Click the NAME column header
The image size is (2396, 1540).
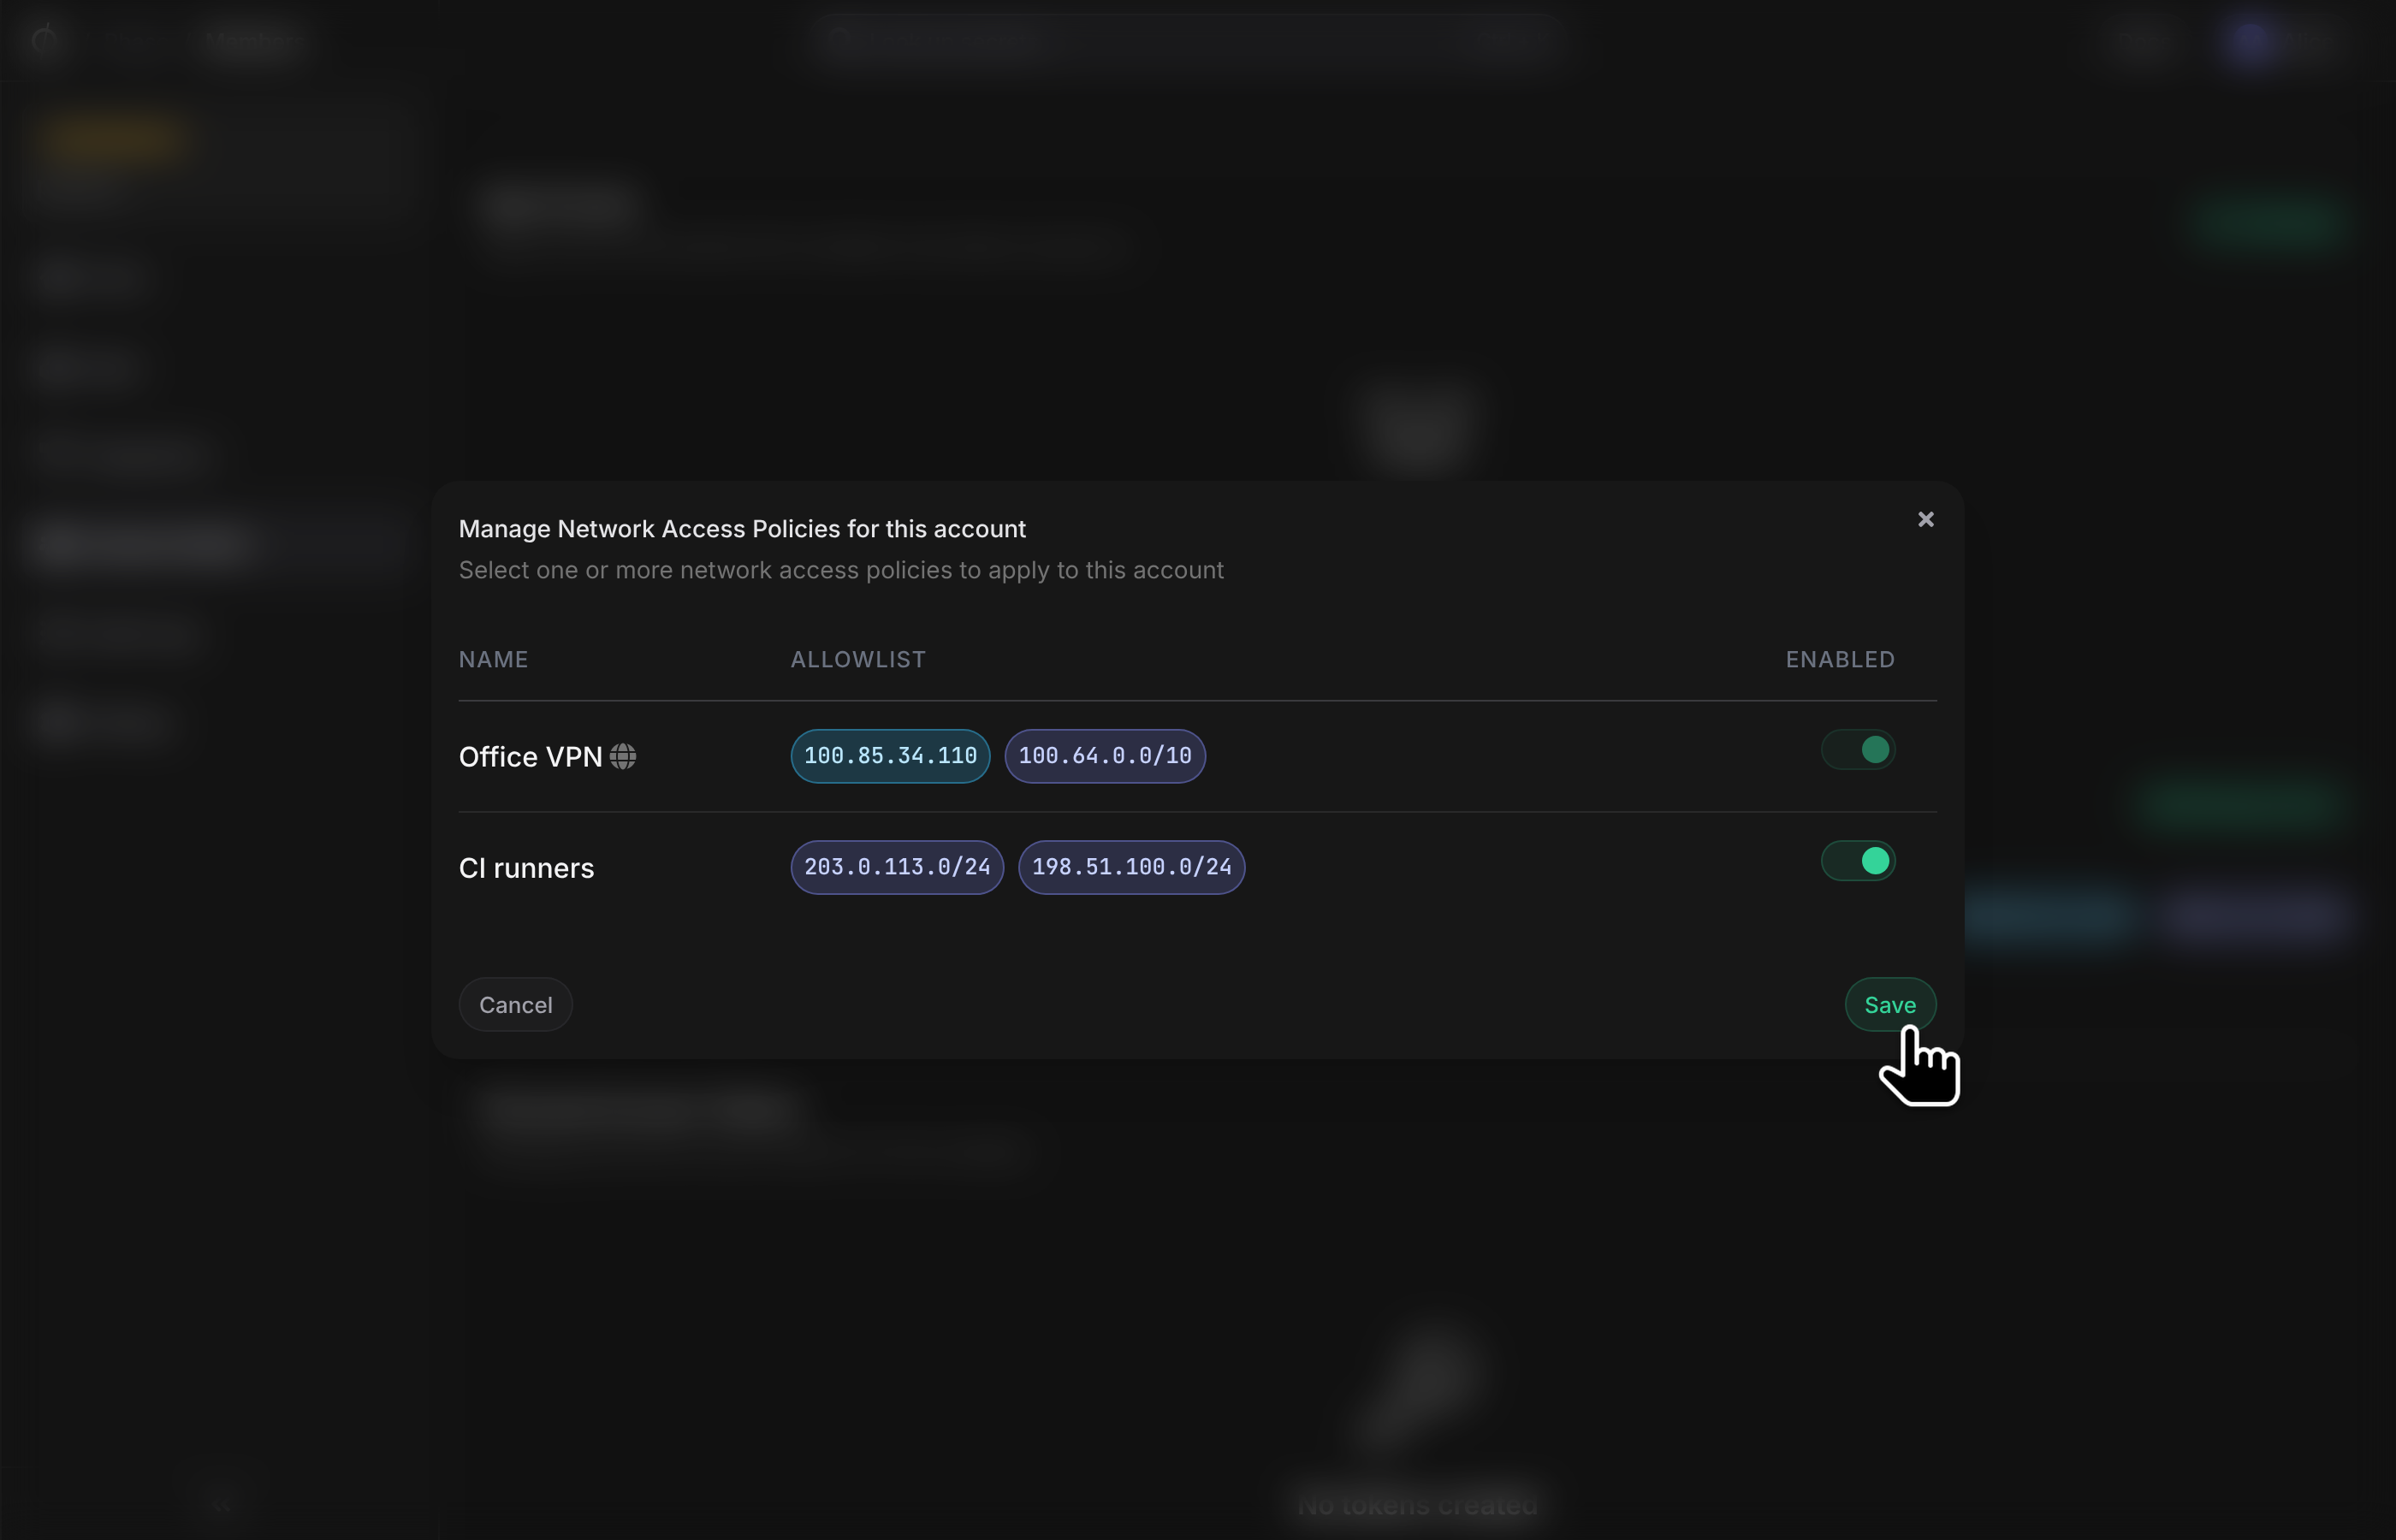click(x=493, y=660)
